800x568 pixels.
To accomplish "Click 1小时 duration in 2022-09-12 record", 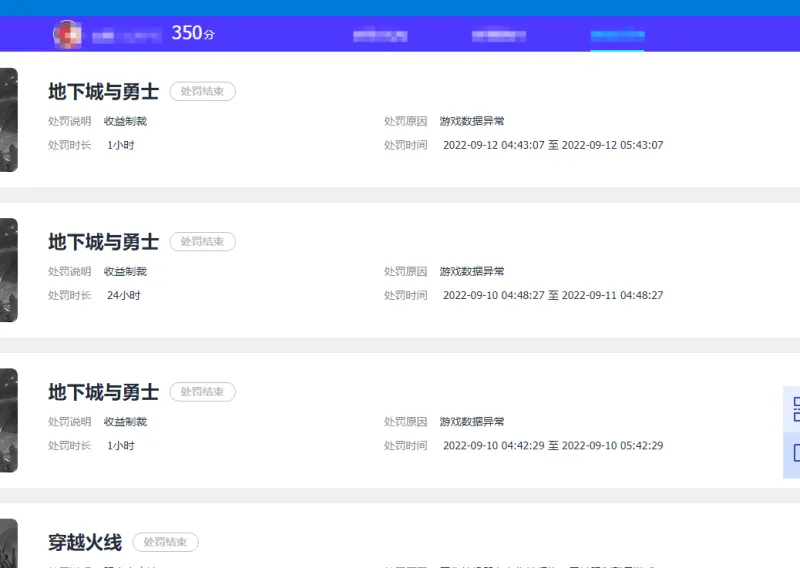I will coord(120,145).
